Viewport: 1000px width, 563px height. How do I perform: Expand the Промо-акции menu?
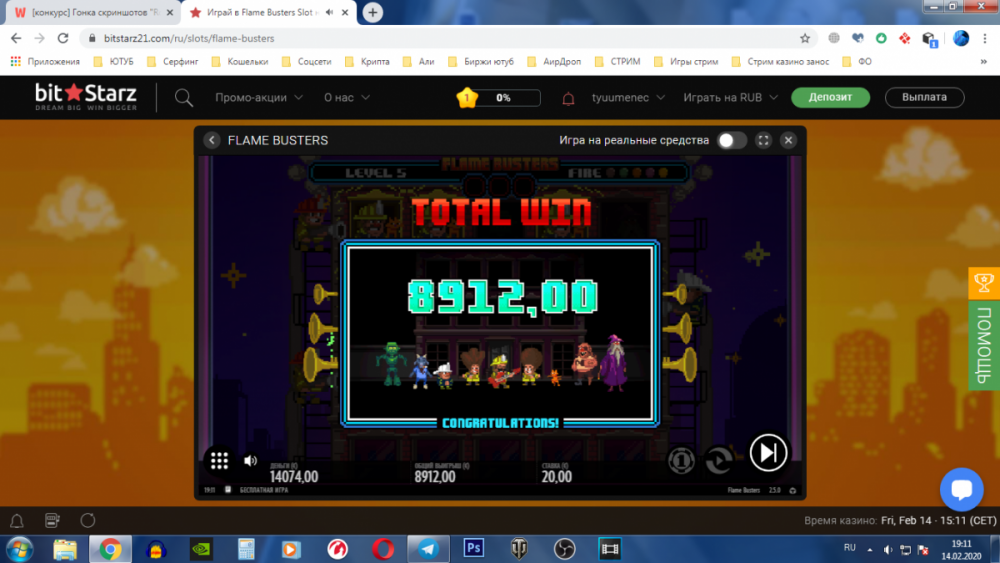pyautogui.click(x=258, y=98)
